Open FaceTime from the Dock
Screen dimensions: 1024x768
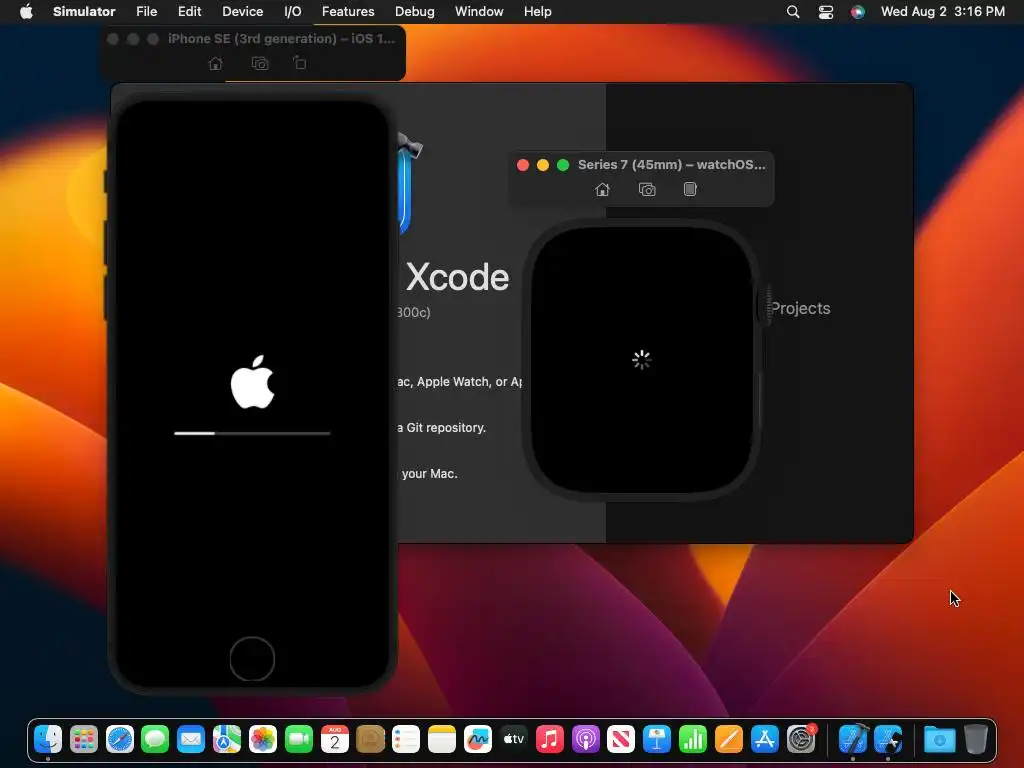click(298, 739)
